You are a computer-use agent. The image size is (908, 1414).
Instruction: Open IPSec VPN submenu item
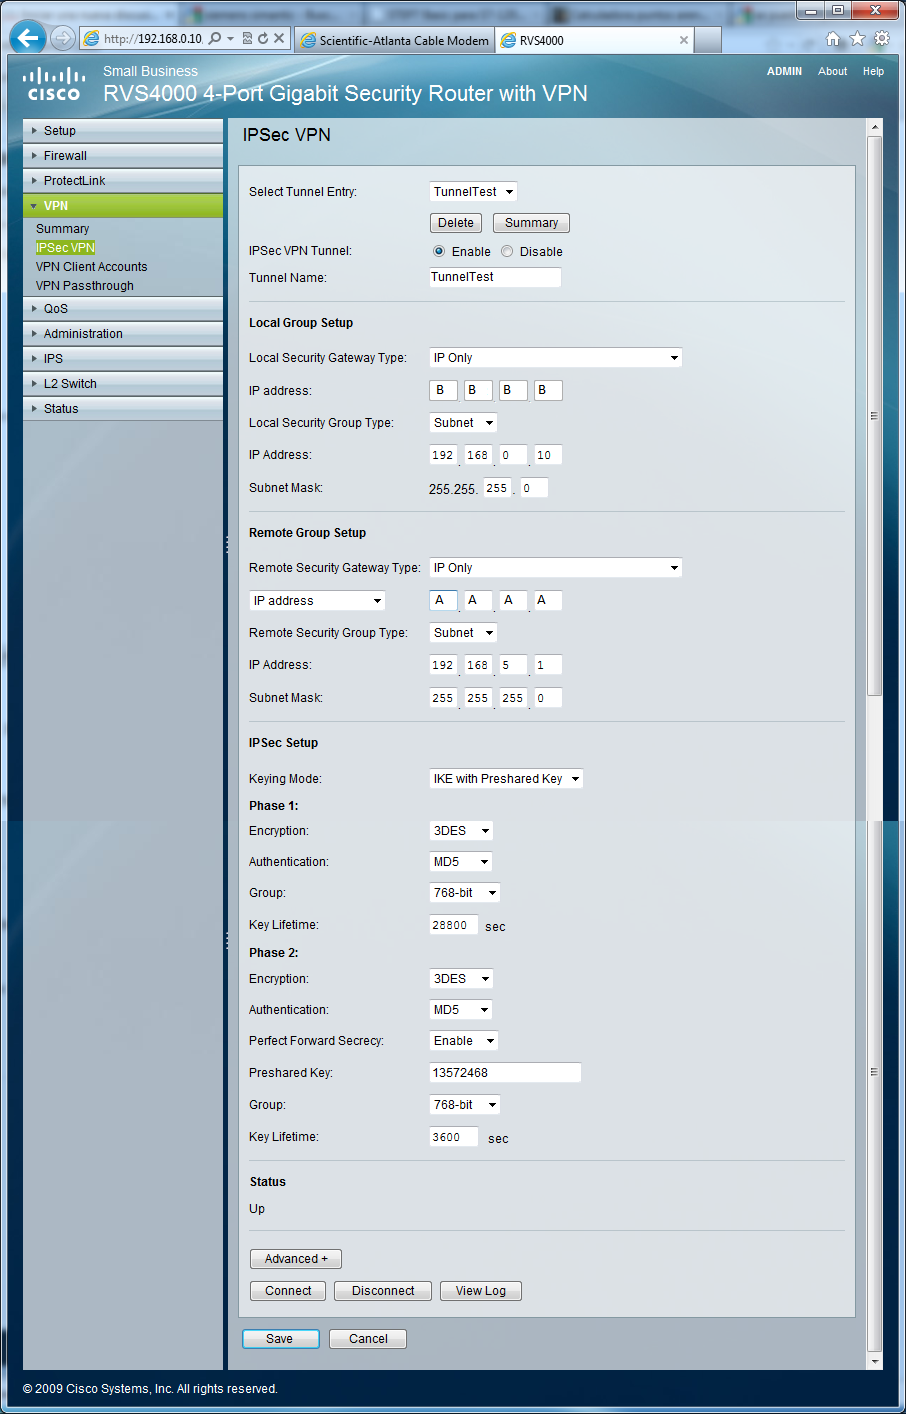coord(66,248)
